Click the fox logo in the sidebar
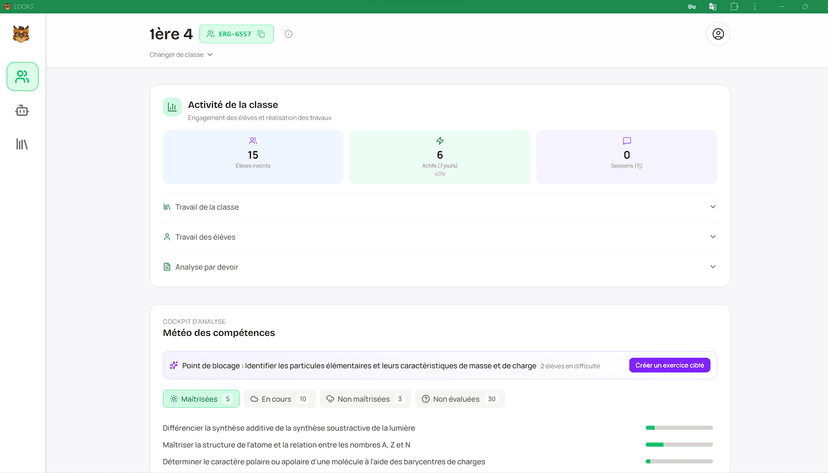 coord(22,35)
